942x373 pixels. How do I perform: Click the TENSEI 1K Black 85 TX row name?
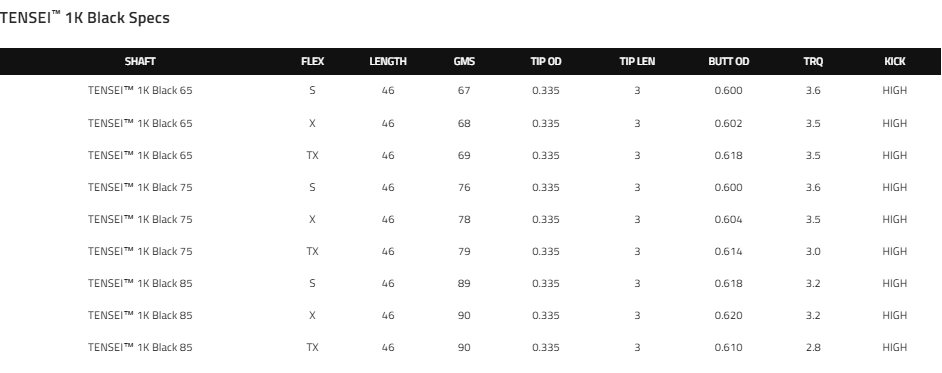click(x=140, y=347)
